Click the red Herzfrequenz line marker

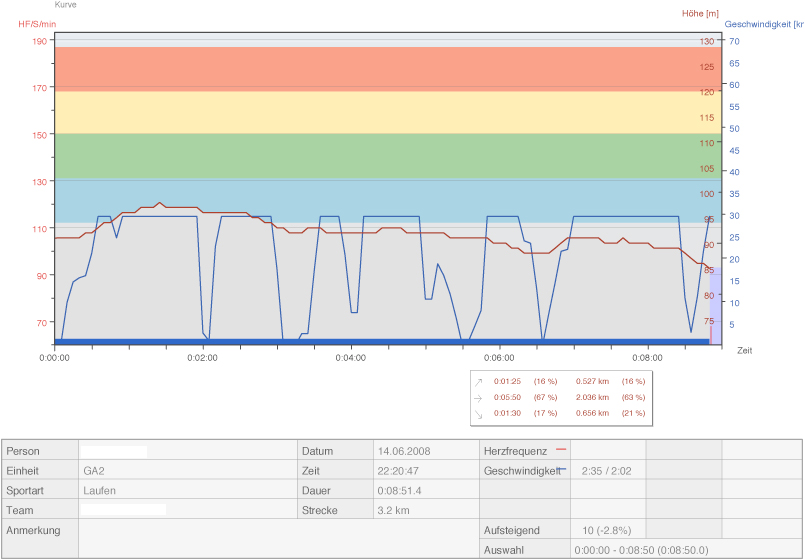point(560,451)
